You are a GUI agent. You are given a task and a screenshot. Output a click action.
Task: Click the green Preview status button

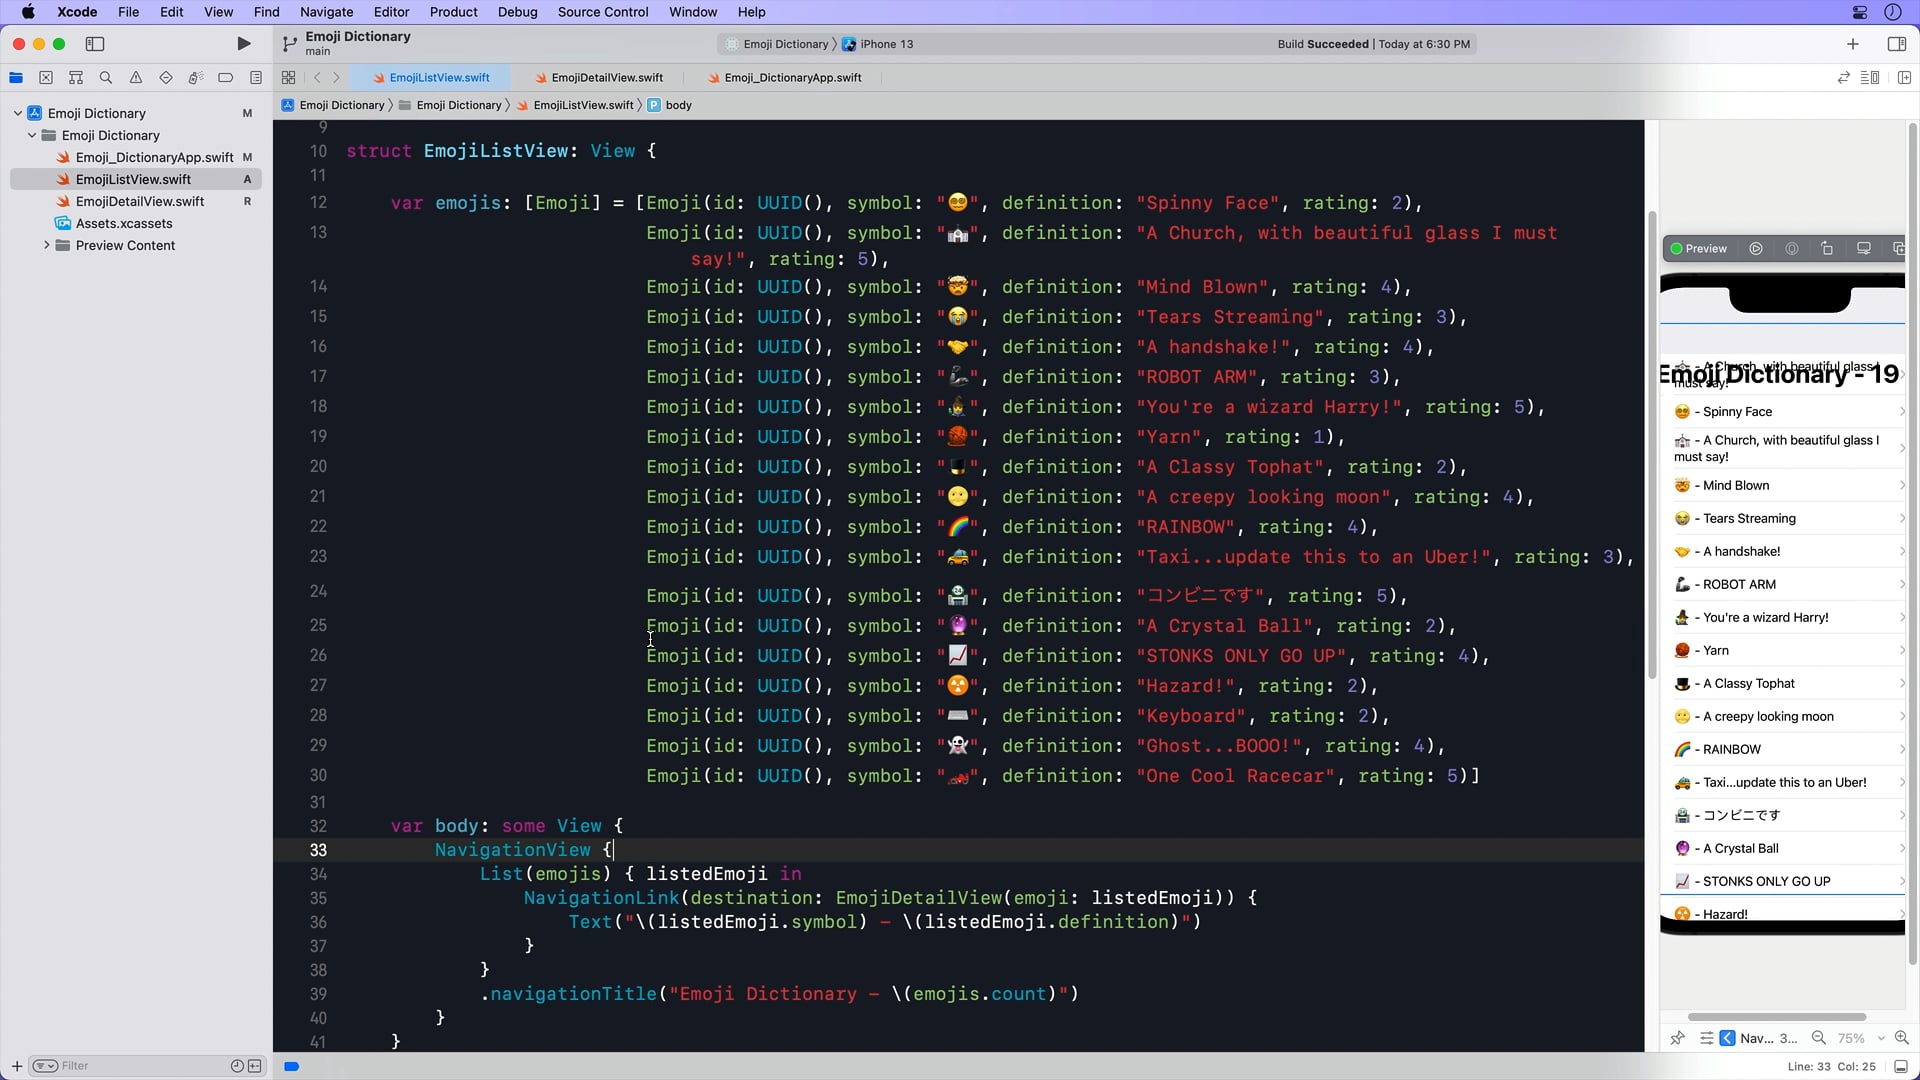coord(1699,249)
